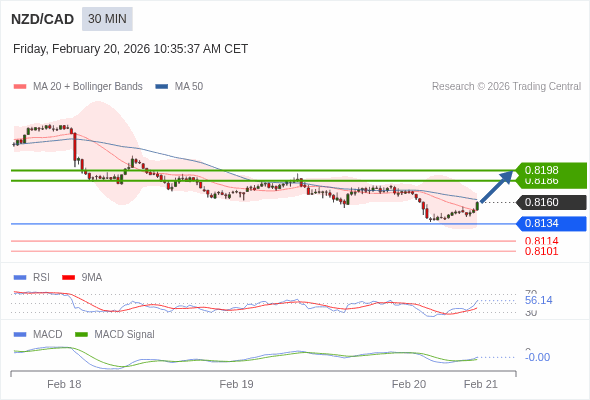The width and height of the screenshot is (590, 400).
Task: Click the RSI blue legend swatch
Action: [20, 278]
